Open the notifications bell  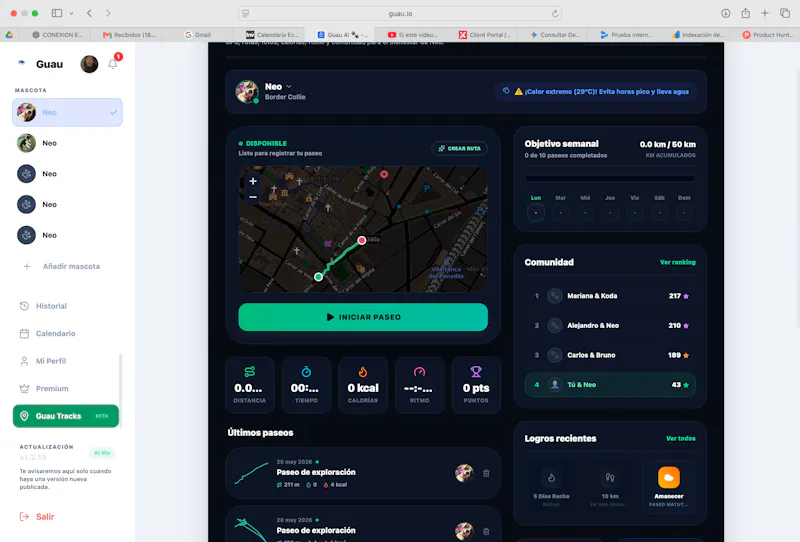(113, 64)
